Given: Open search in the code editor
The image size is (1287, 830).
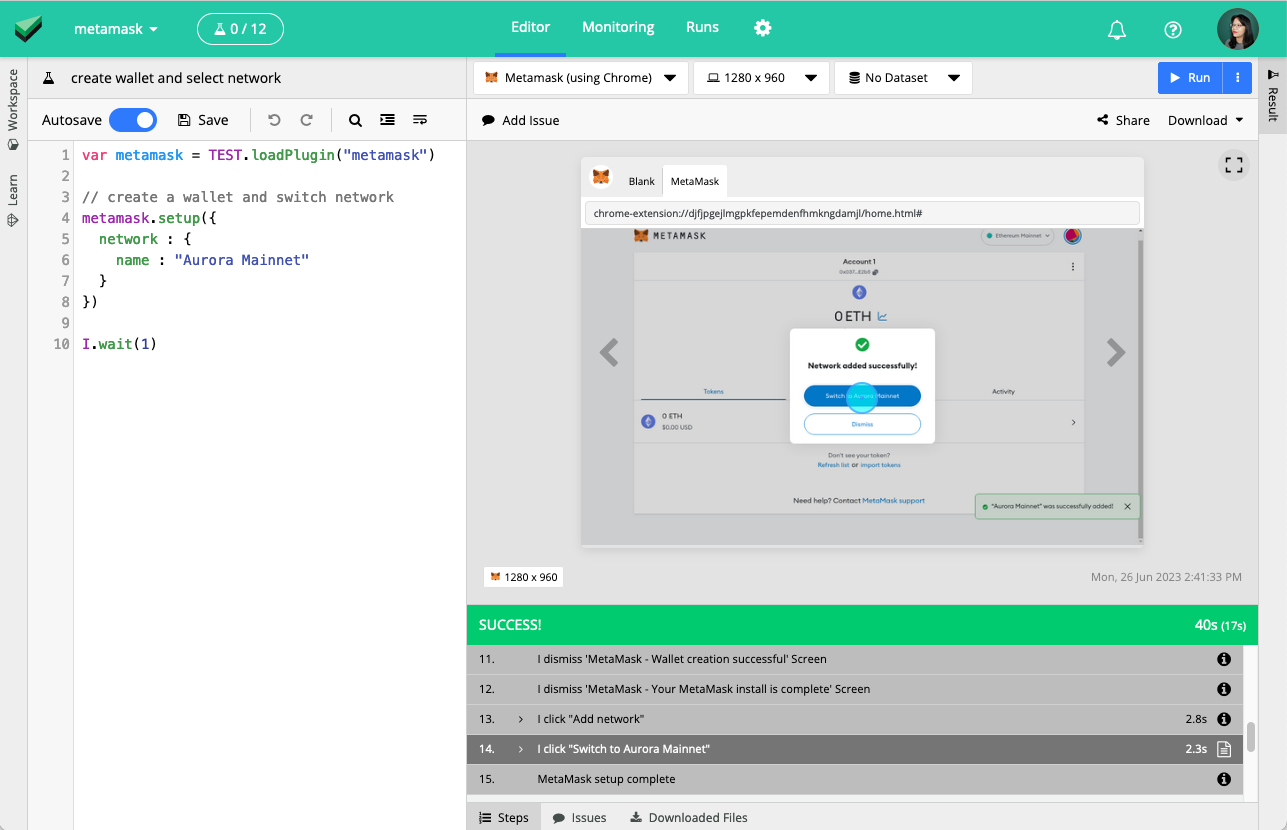Looking at the screenshot, I should coord(355,120).
